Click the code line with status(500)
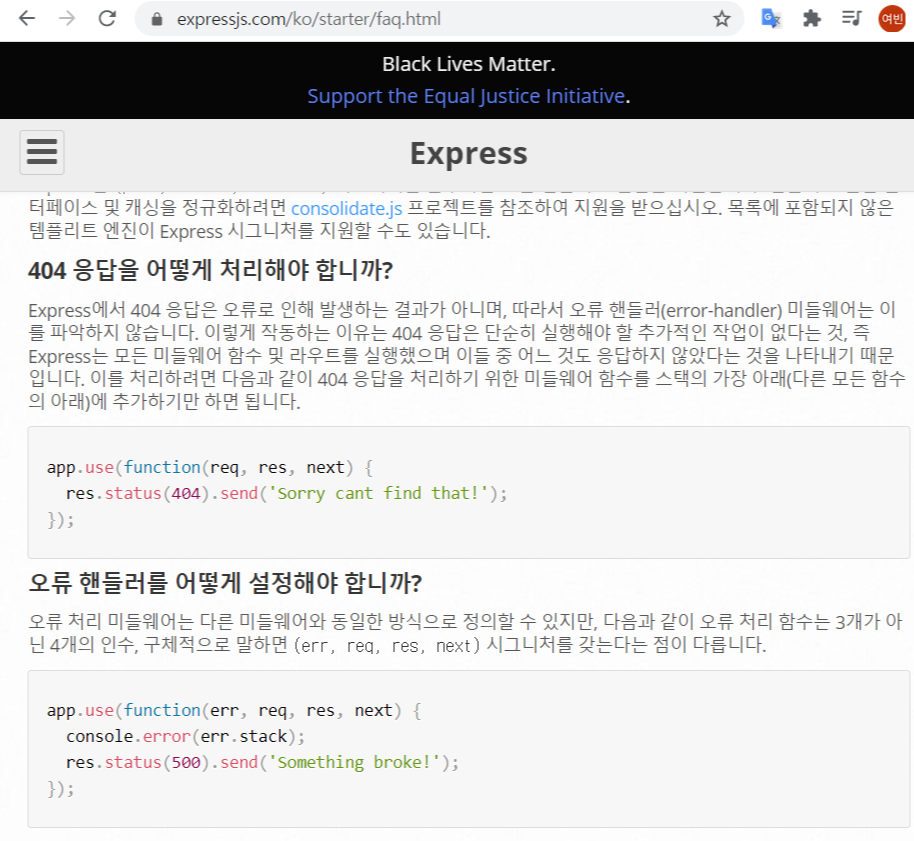 [x=262, y=762]
